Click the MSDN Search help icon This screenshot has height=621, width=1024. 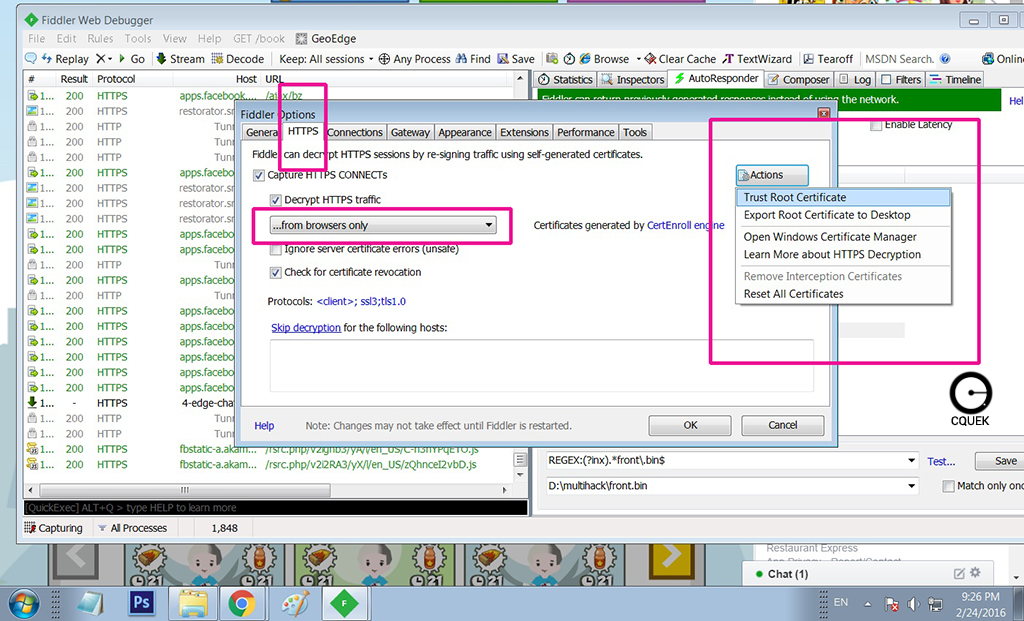pos(944,59)
